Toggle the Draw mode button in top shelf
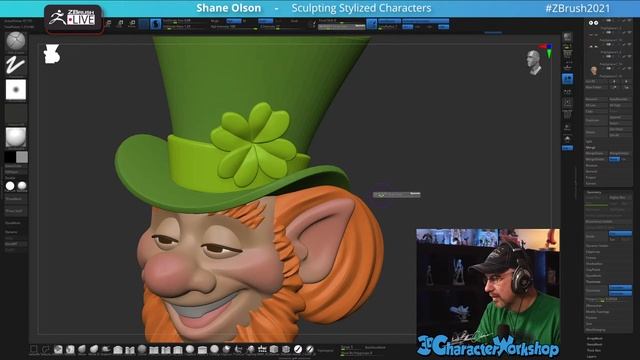This screenshot has height=360, width=640. pos(156,24)
